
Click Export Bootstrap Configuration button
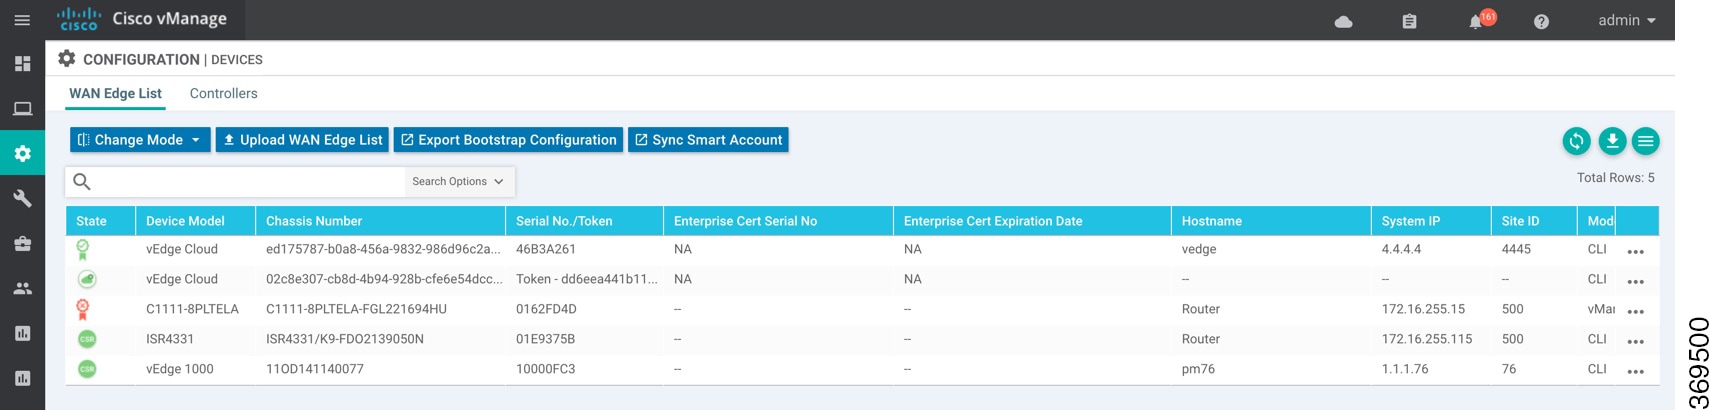point(508,140)
